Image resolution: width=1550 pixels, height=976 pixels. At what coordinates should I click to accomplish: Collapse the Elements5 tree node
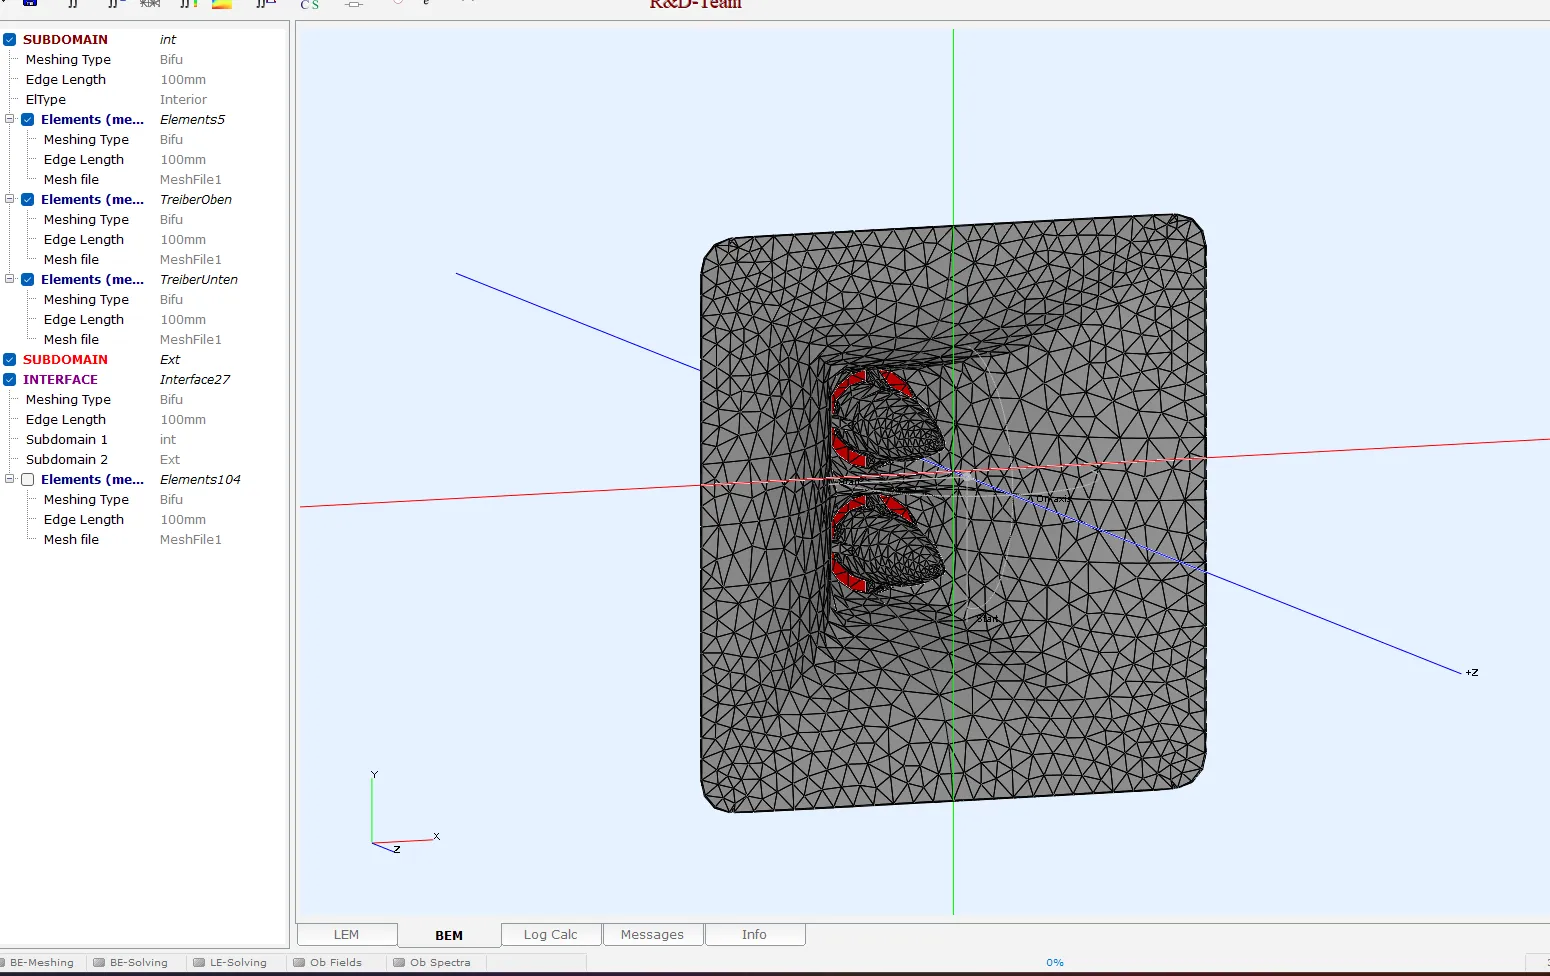(x=10, y=119)
